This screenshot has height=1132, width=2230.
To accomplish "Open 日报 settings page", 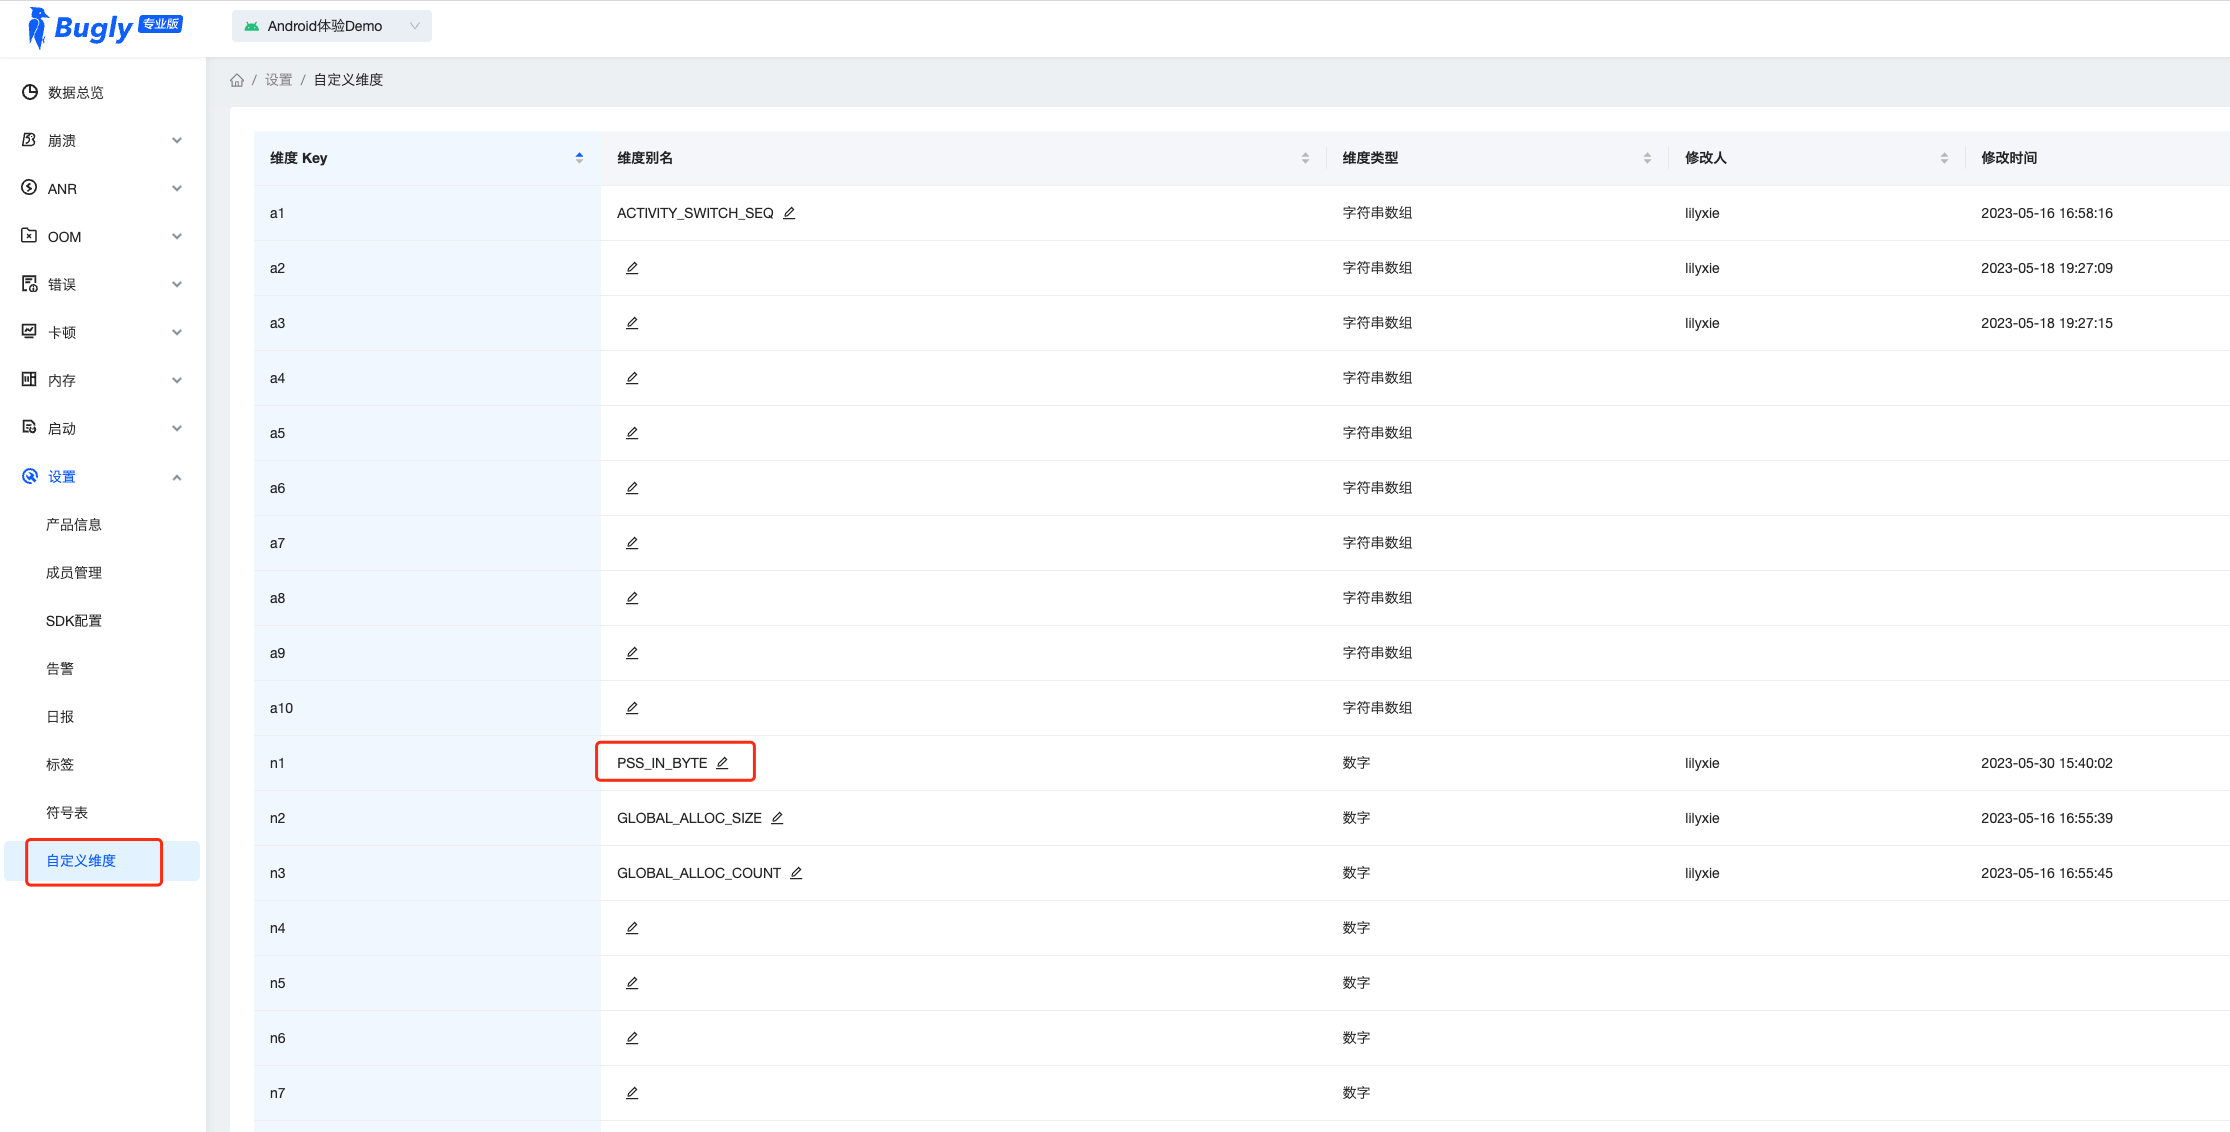I will click(60, 716).
